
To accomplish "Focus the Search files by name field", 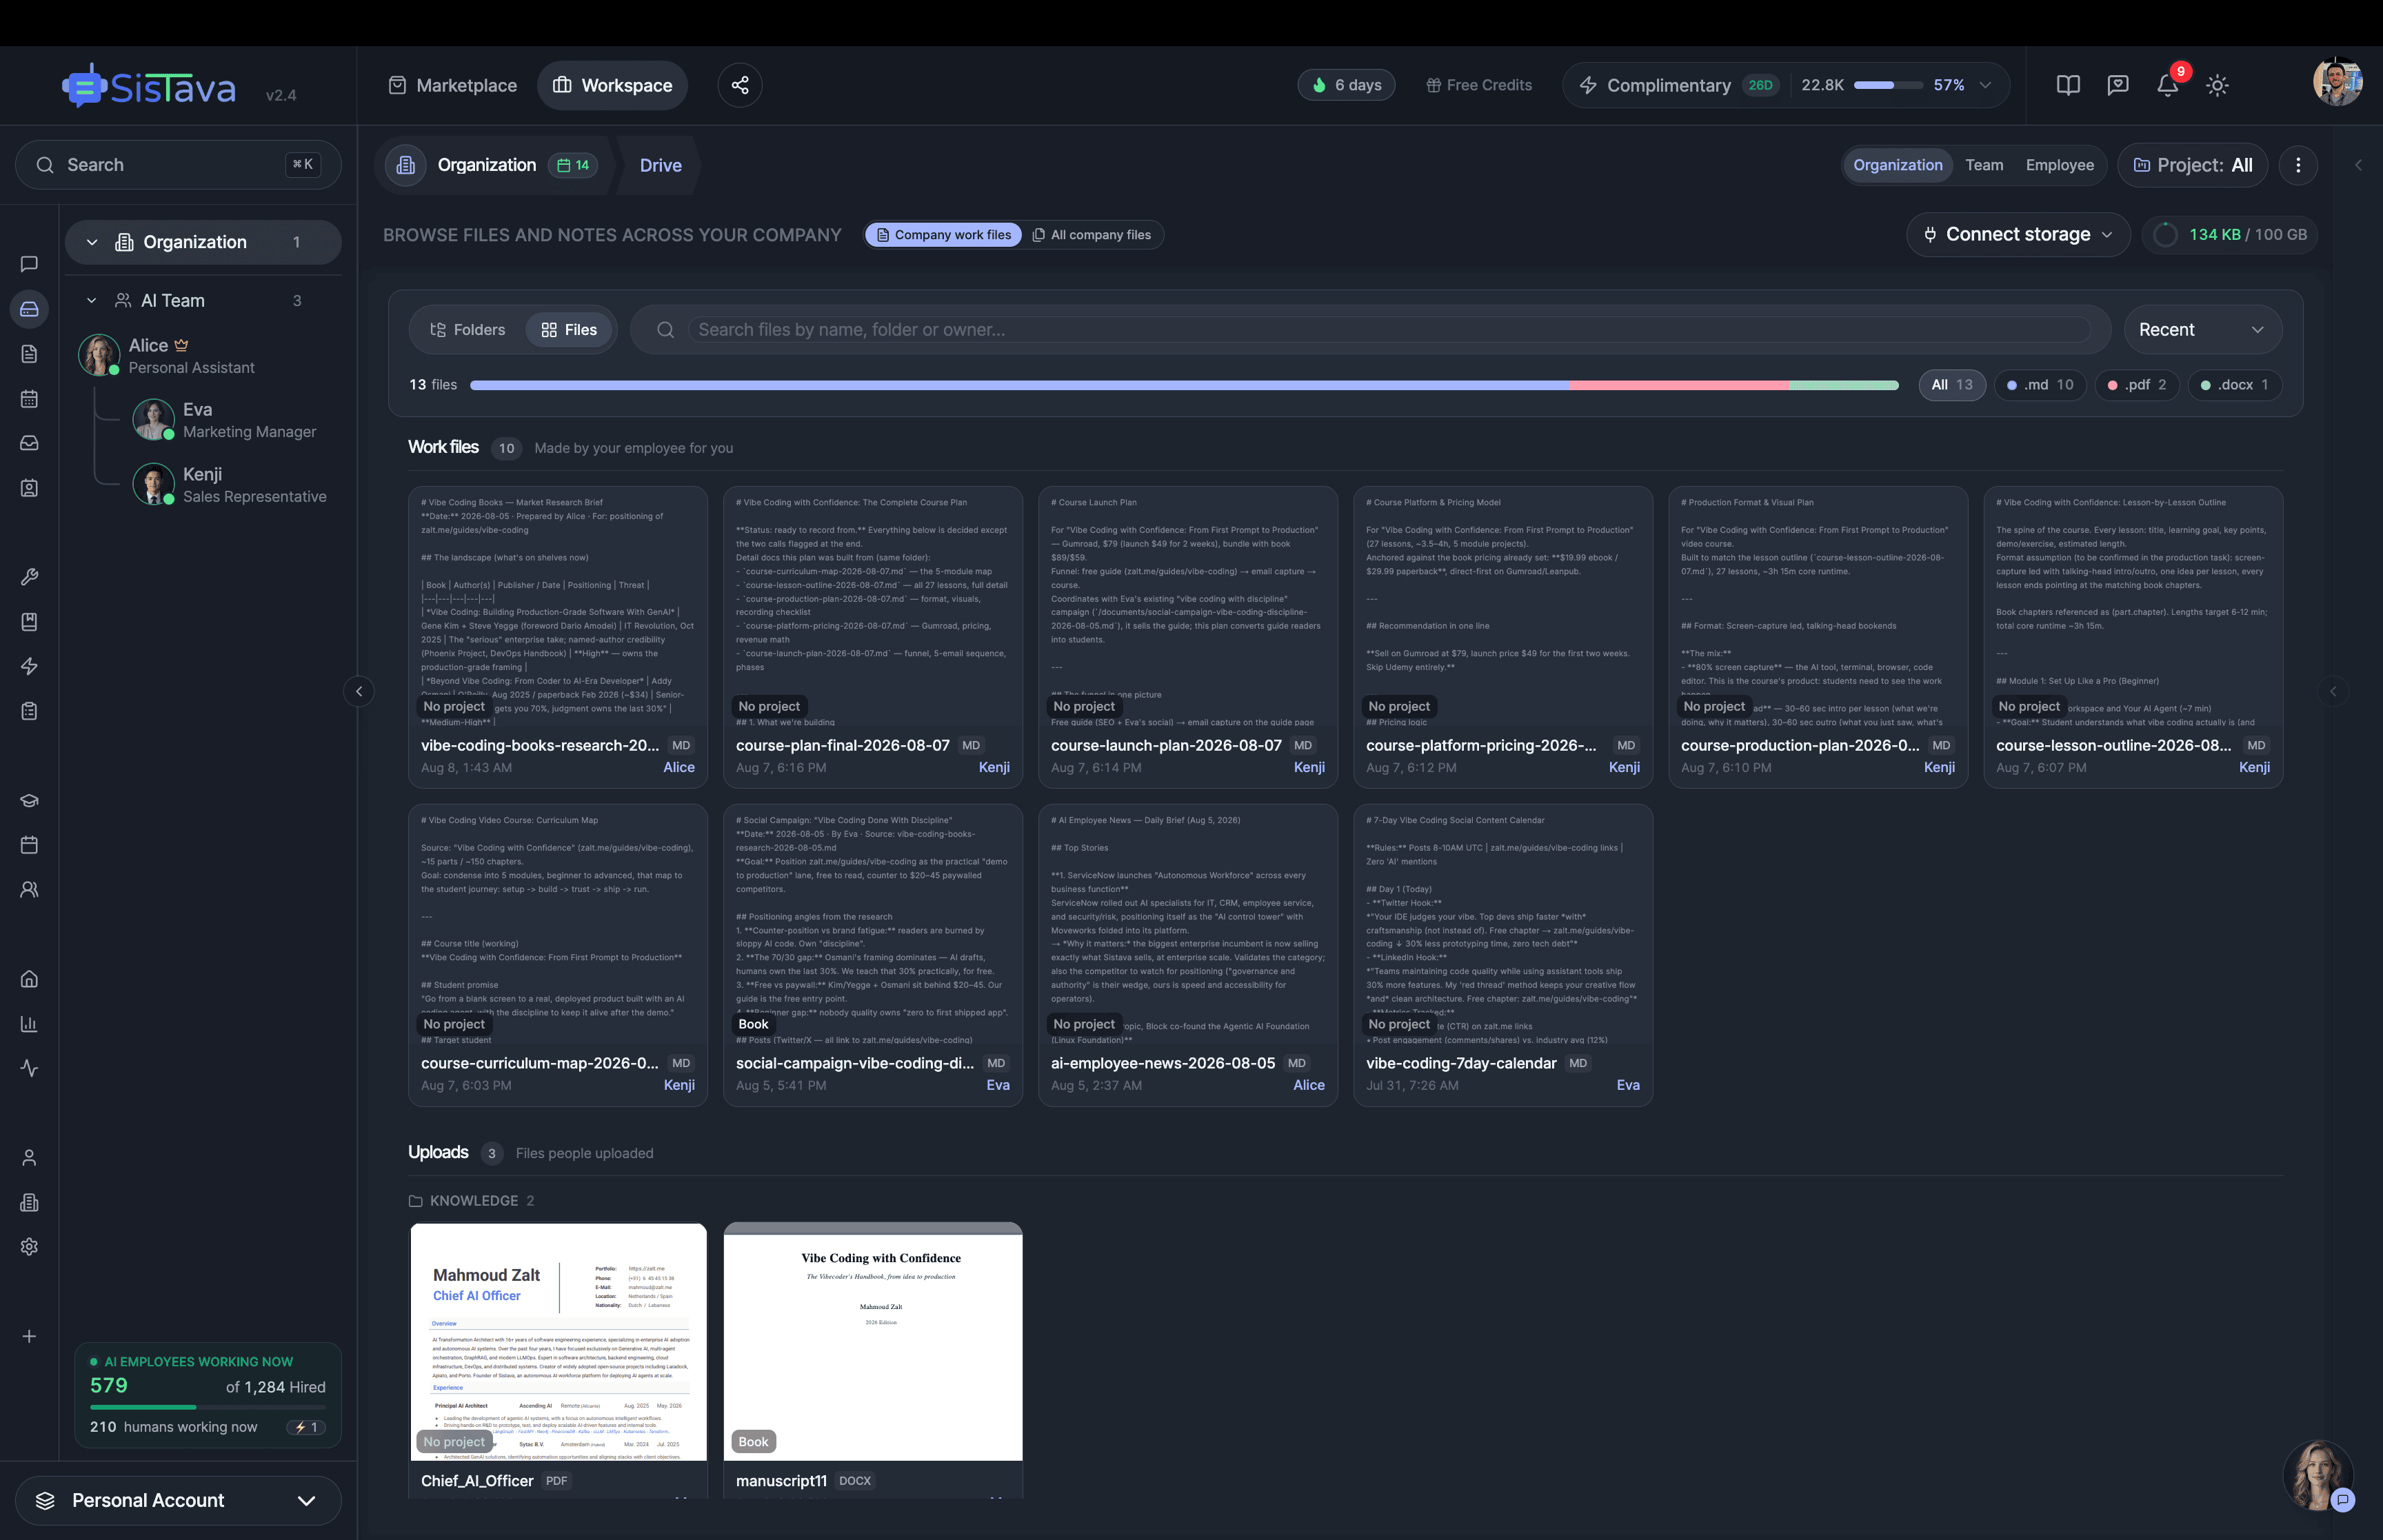I will 1389,330.
